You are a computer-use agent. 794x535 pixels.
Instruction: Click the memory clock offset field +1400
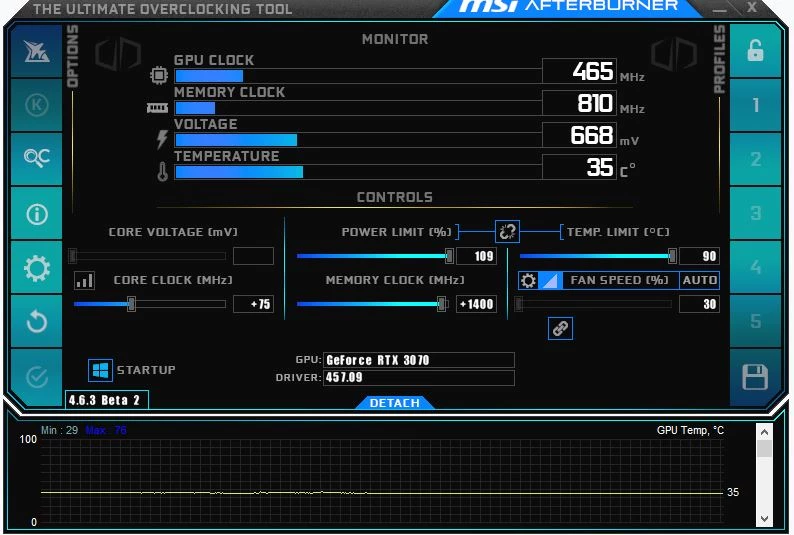[x=477, y=304]
